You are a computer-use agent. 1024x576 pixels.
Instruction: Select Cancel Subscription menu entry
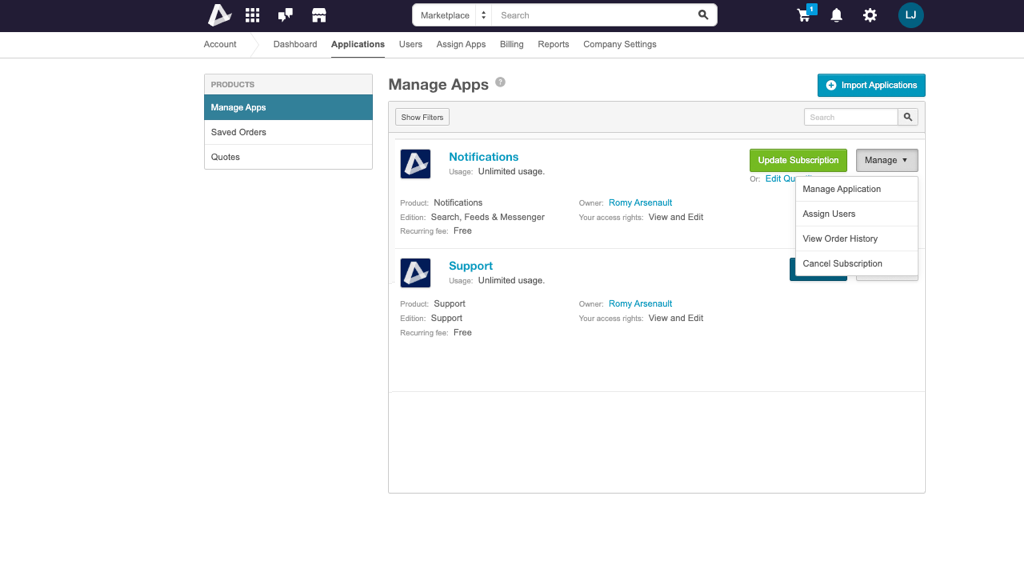856,263
